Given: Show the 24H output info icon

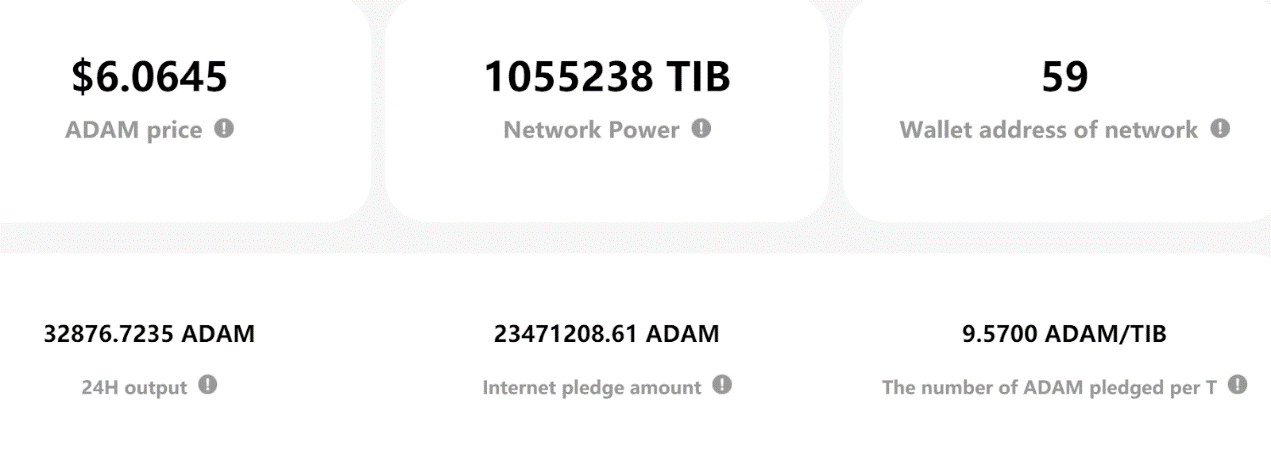Looking at the screenshot, I should (x=209, y=385).
